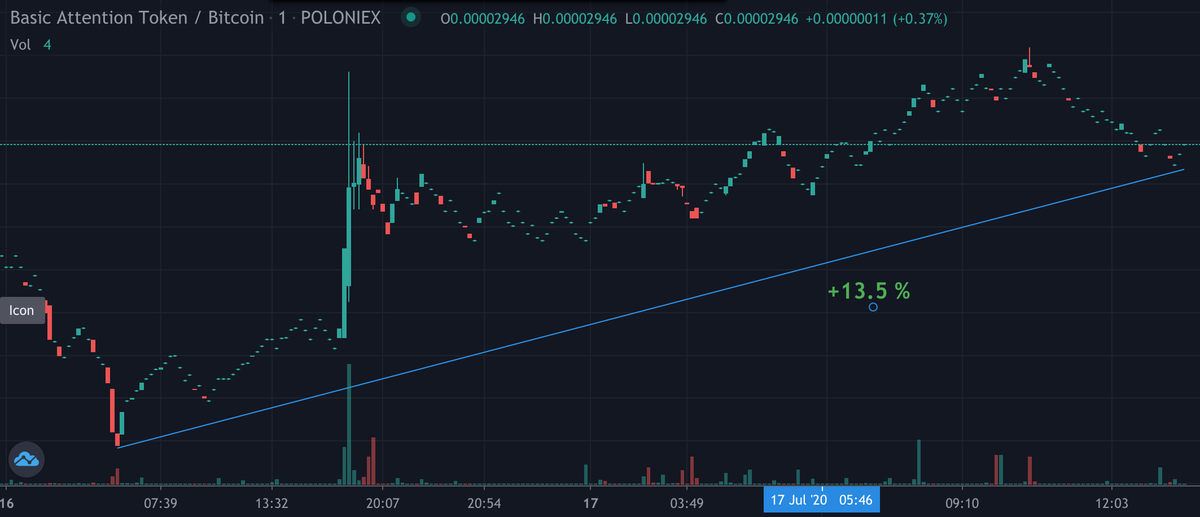
Task: Click the "Icon" tooltip label
Action: [x=22, y=311]
